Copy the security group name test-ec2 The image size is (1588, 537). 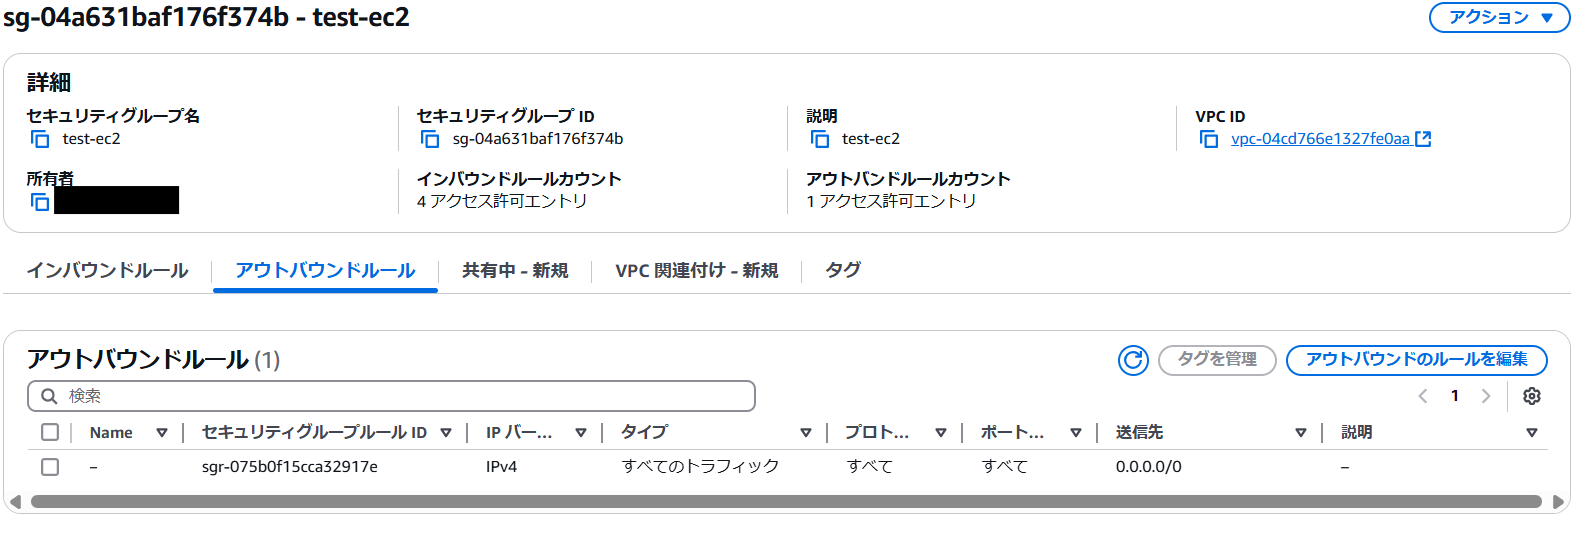point(40,139)
